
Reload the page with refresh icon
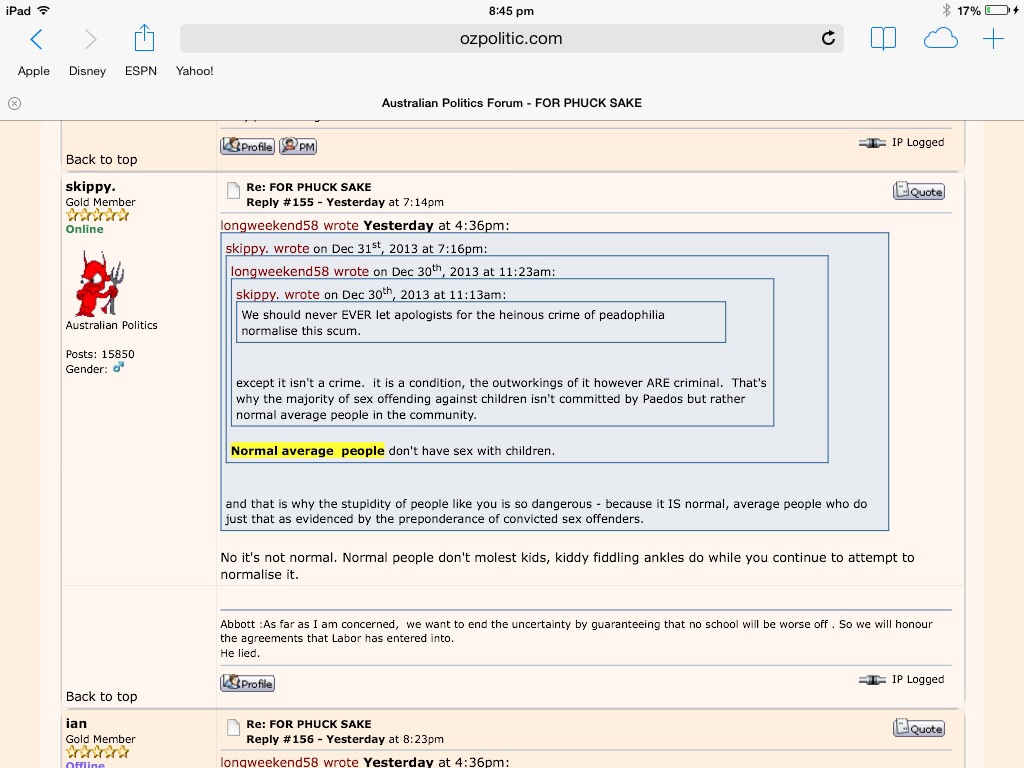[827, 39]
